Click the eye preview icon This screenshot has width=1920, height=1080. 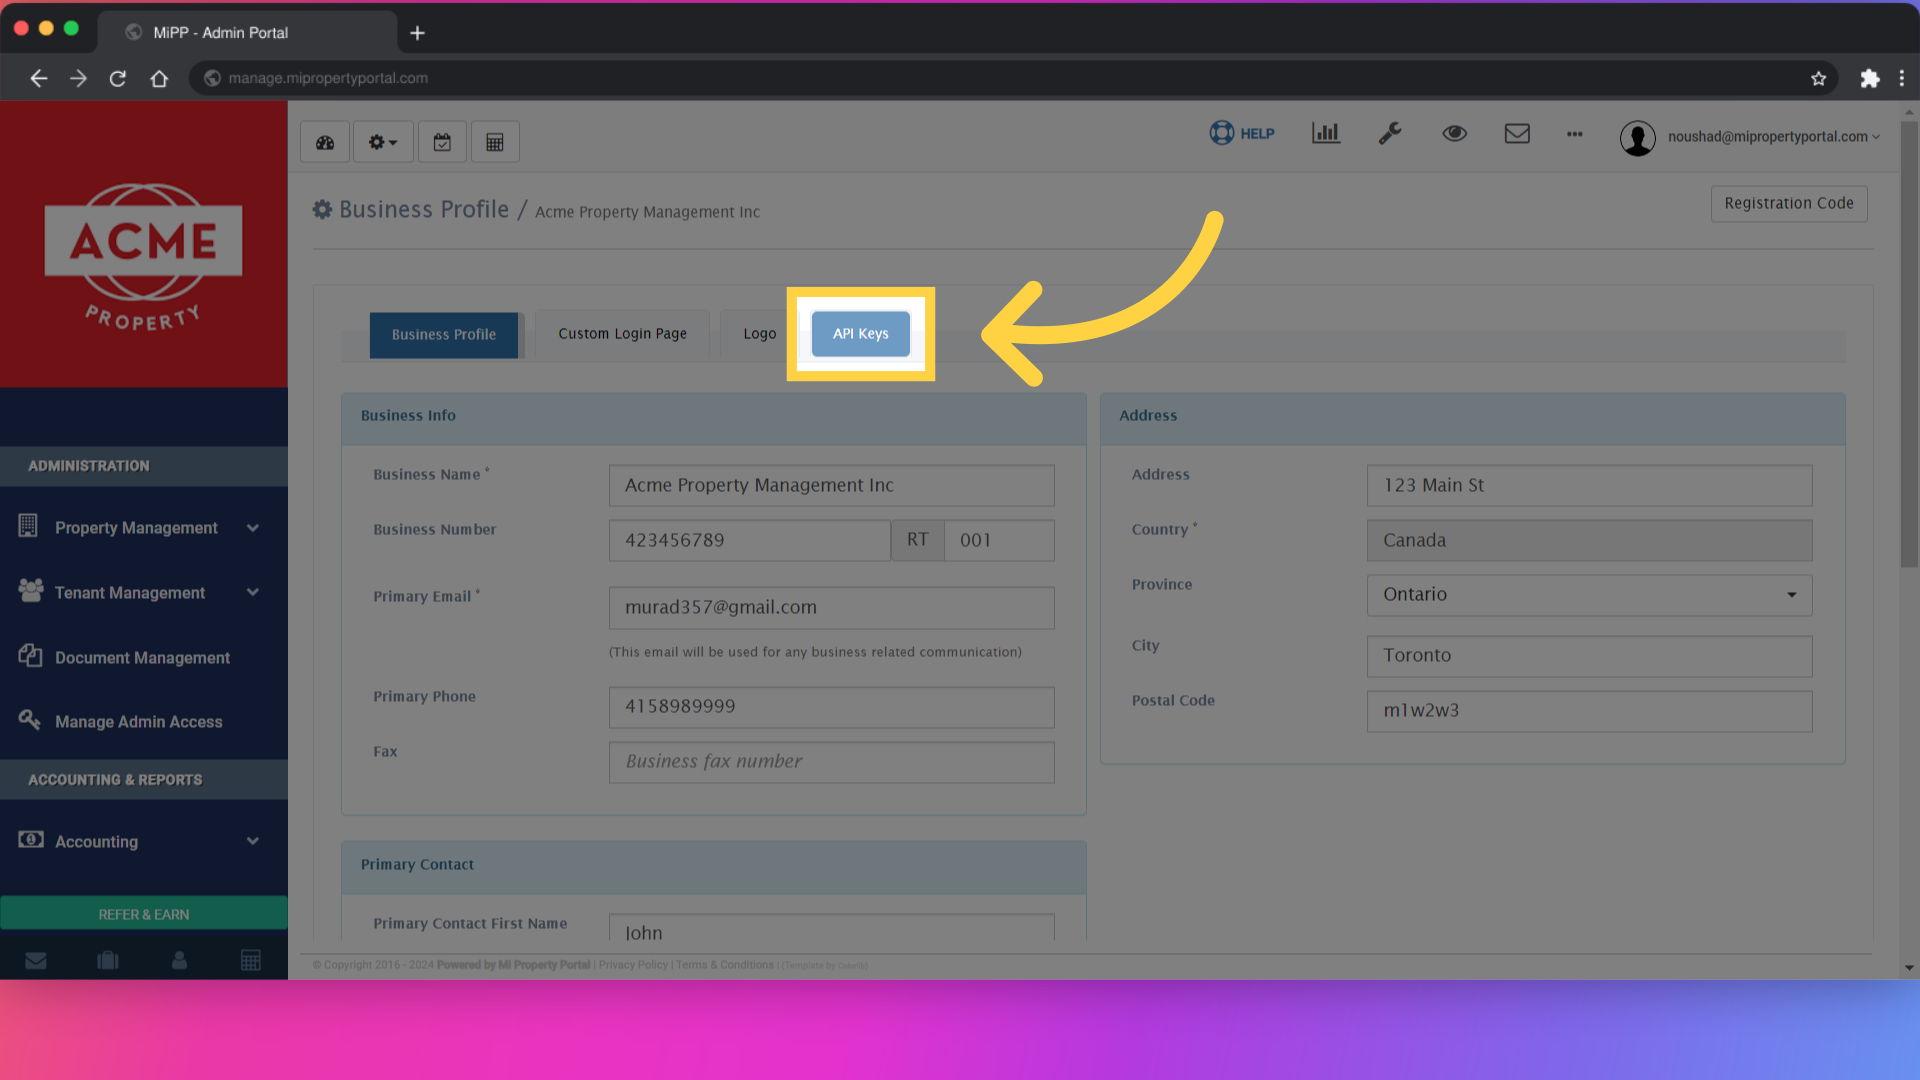pyautogui.click(x=1454, y=133)
